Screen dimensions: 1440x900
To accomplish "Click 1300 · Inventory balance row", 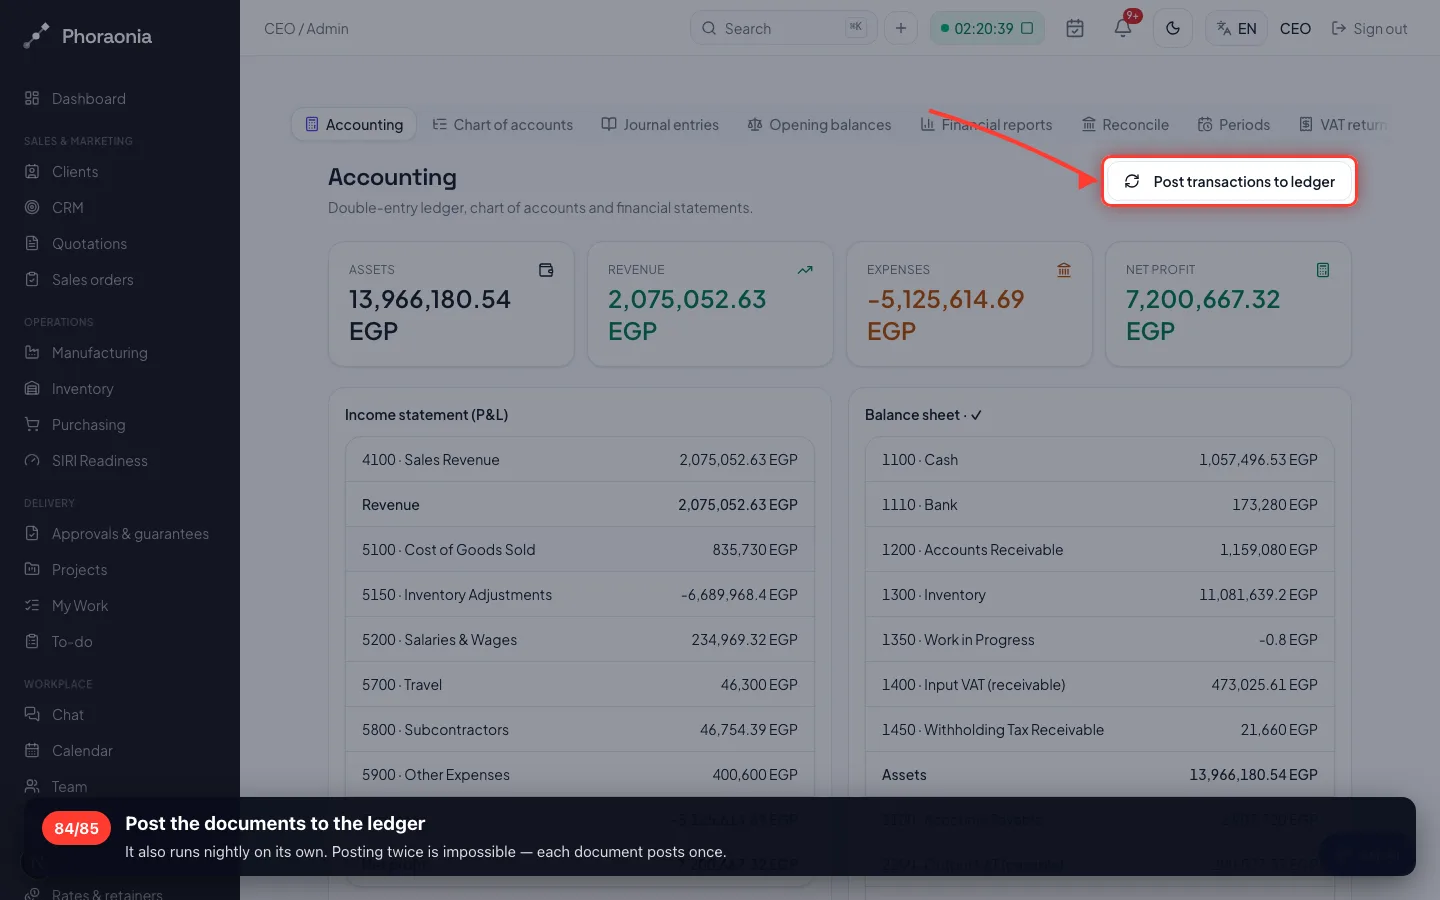I will pos(1100,595).
